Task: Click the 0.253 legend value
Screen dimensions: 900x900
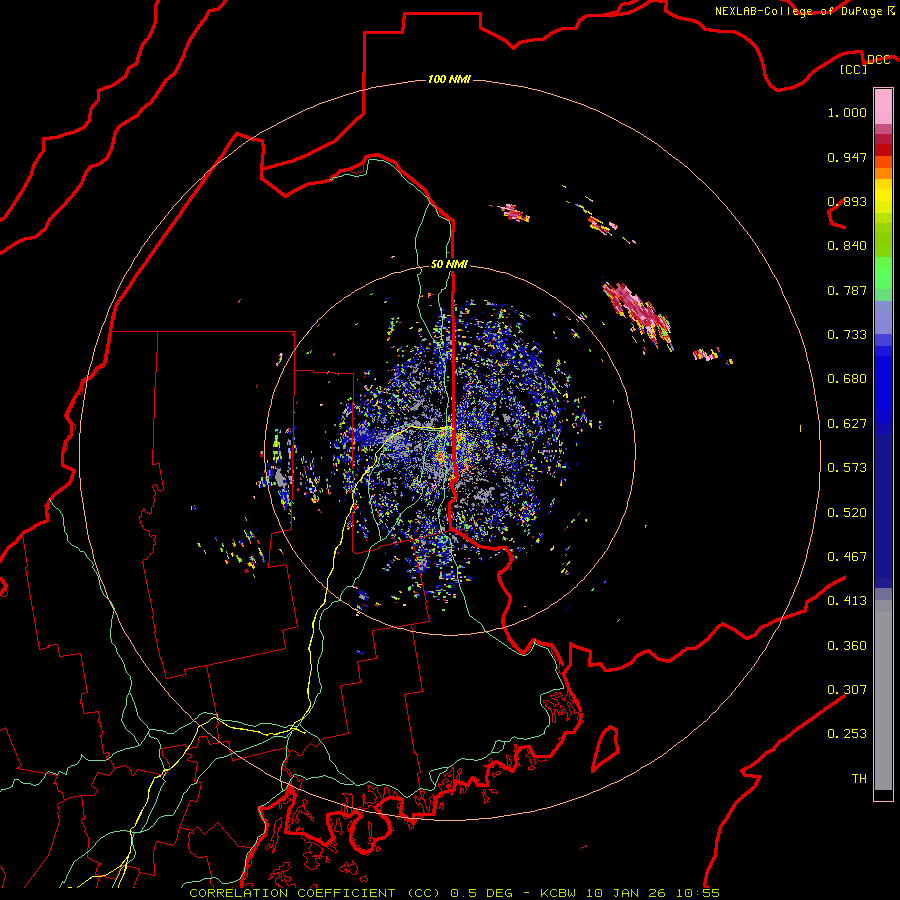Action: [847, 734]
